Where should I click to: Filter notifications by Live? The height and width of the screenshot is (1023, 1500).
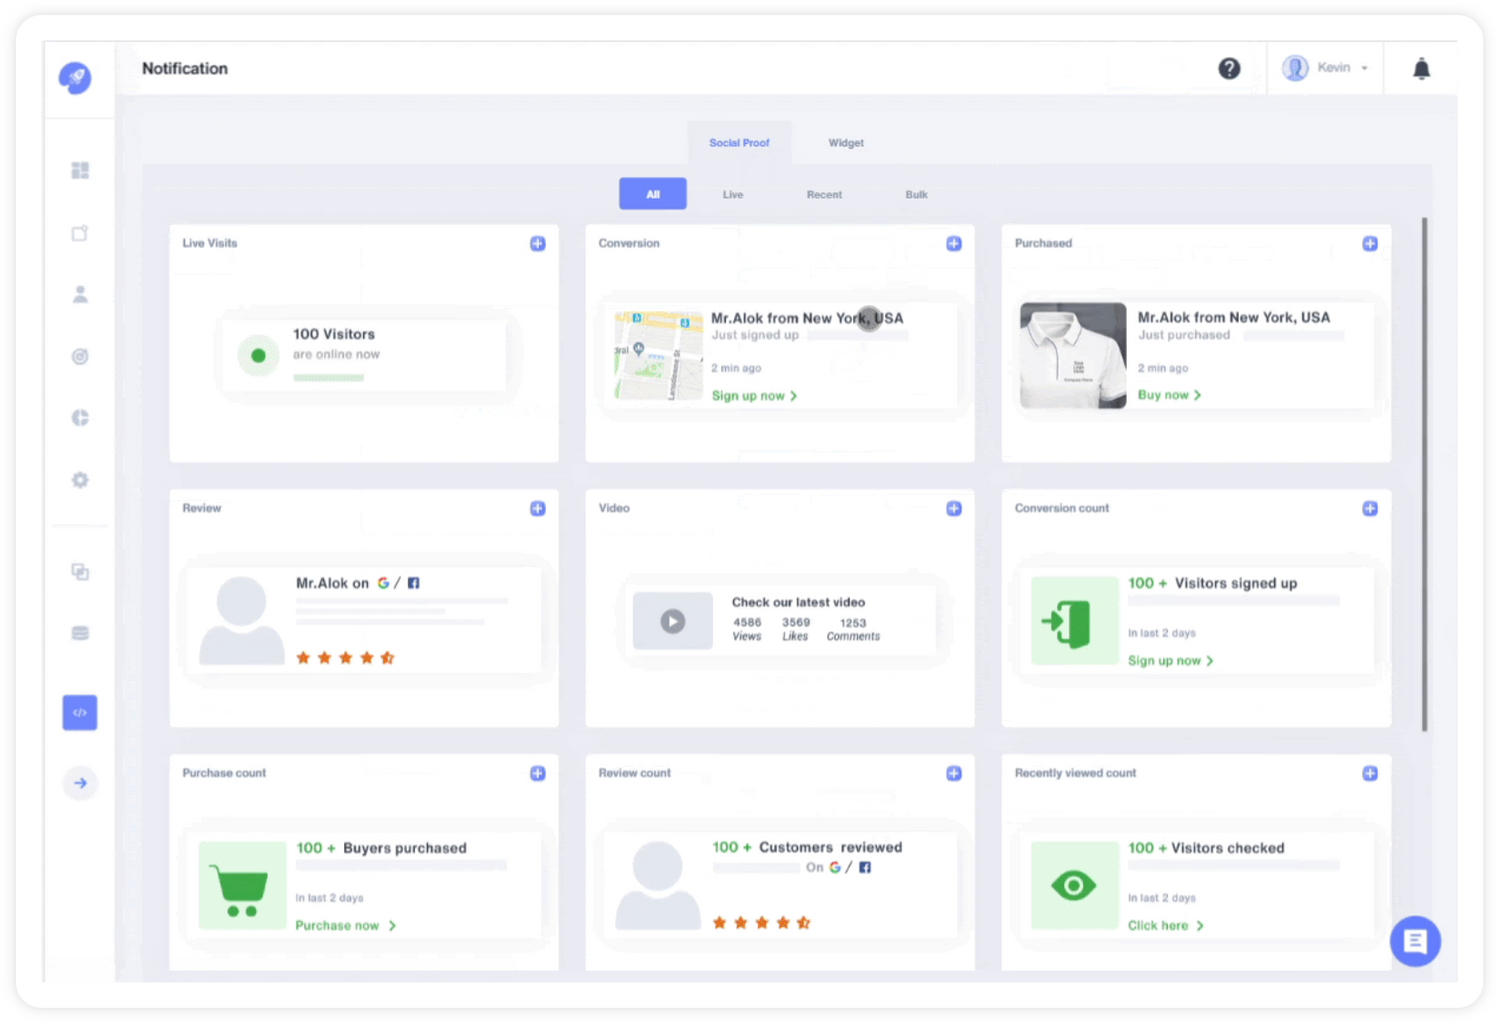pos(733,195)
